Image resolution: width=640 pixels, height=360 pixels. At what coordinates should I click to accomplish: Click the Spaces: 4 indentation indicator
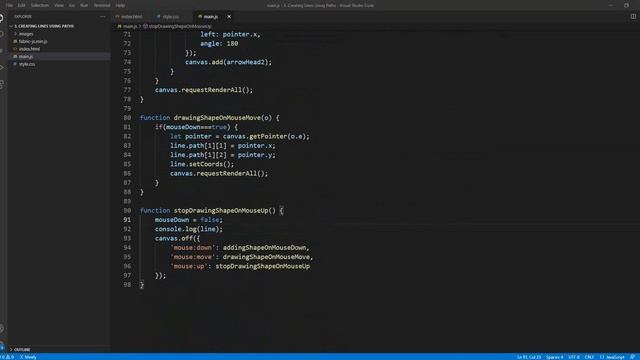point(554,357)
